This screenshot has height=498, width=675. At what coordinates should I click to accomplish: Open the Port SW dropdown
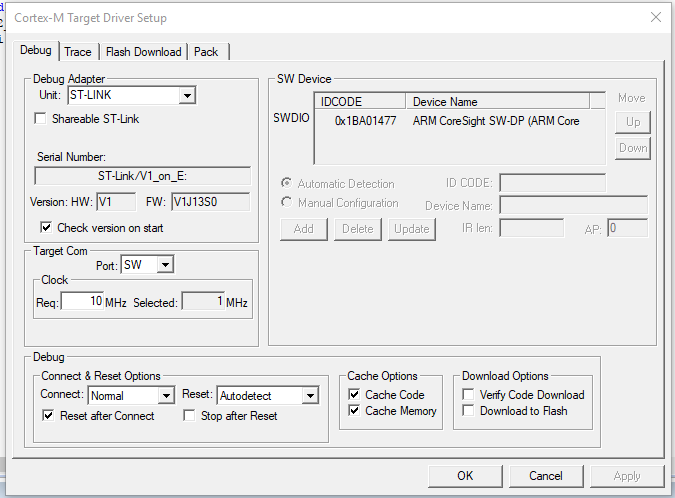click(165, 265)
